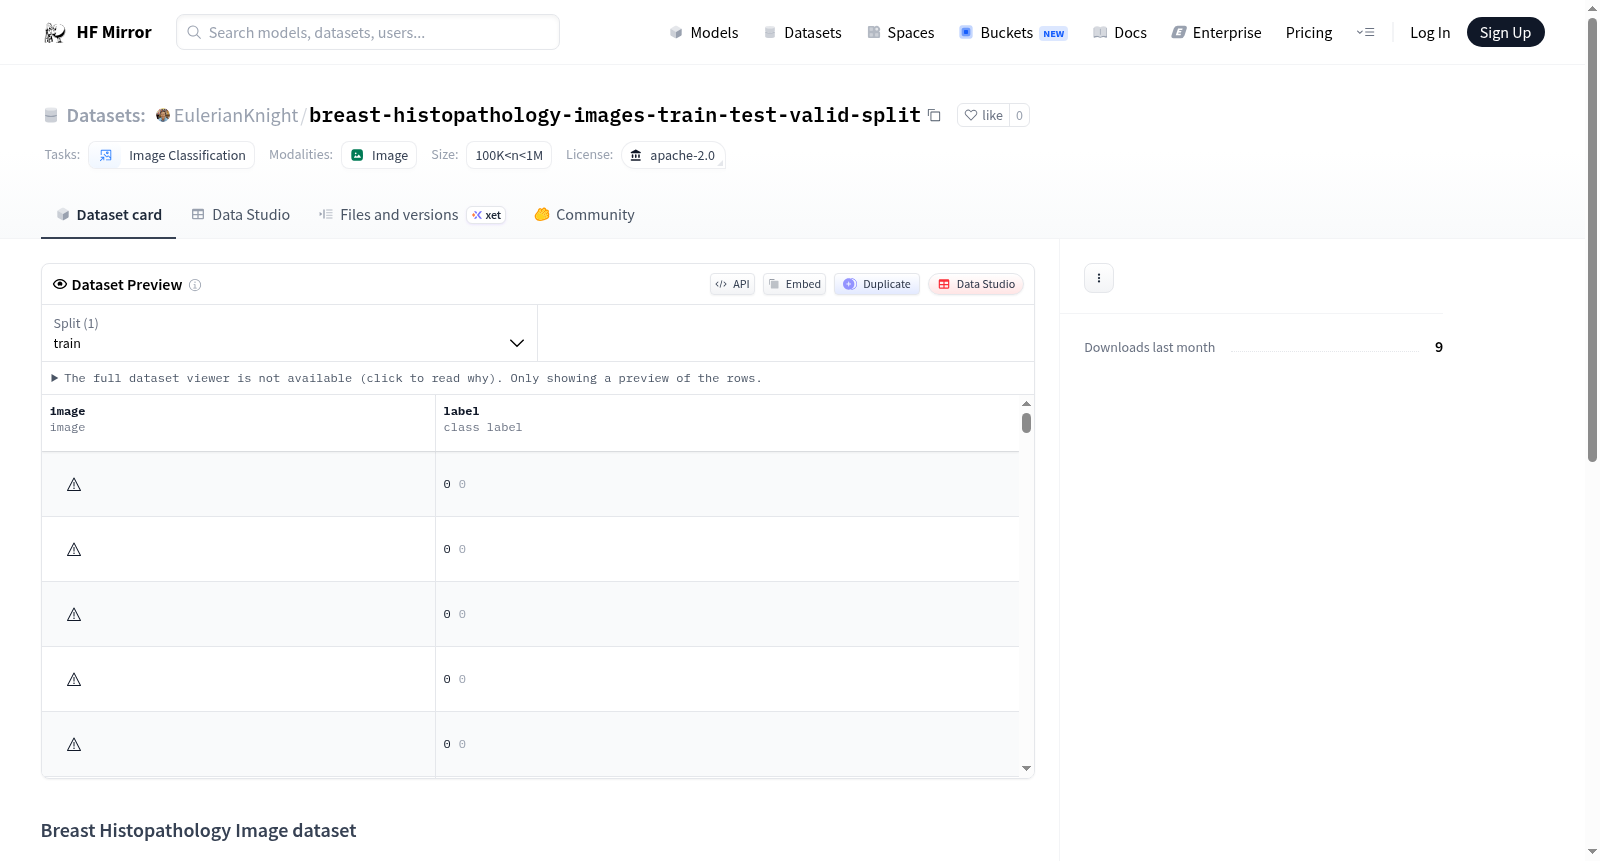
Task: Open the Data Studio preview button
Action: pos(976,284)
